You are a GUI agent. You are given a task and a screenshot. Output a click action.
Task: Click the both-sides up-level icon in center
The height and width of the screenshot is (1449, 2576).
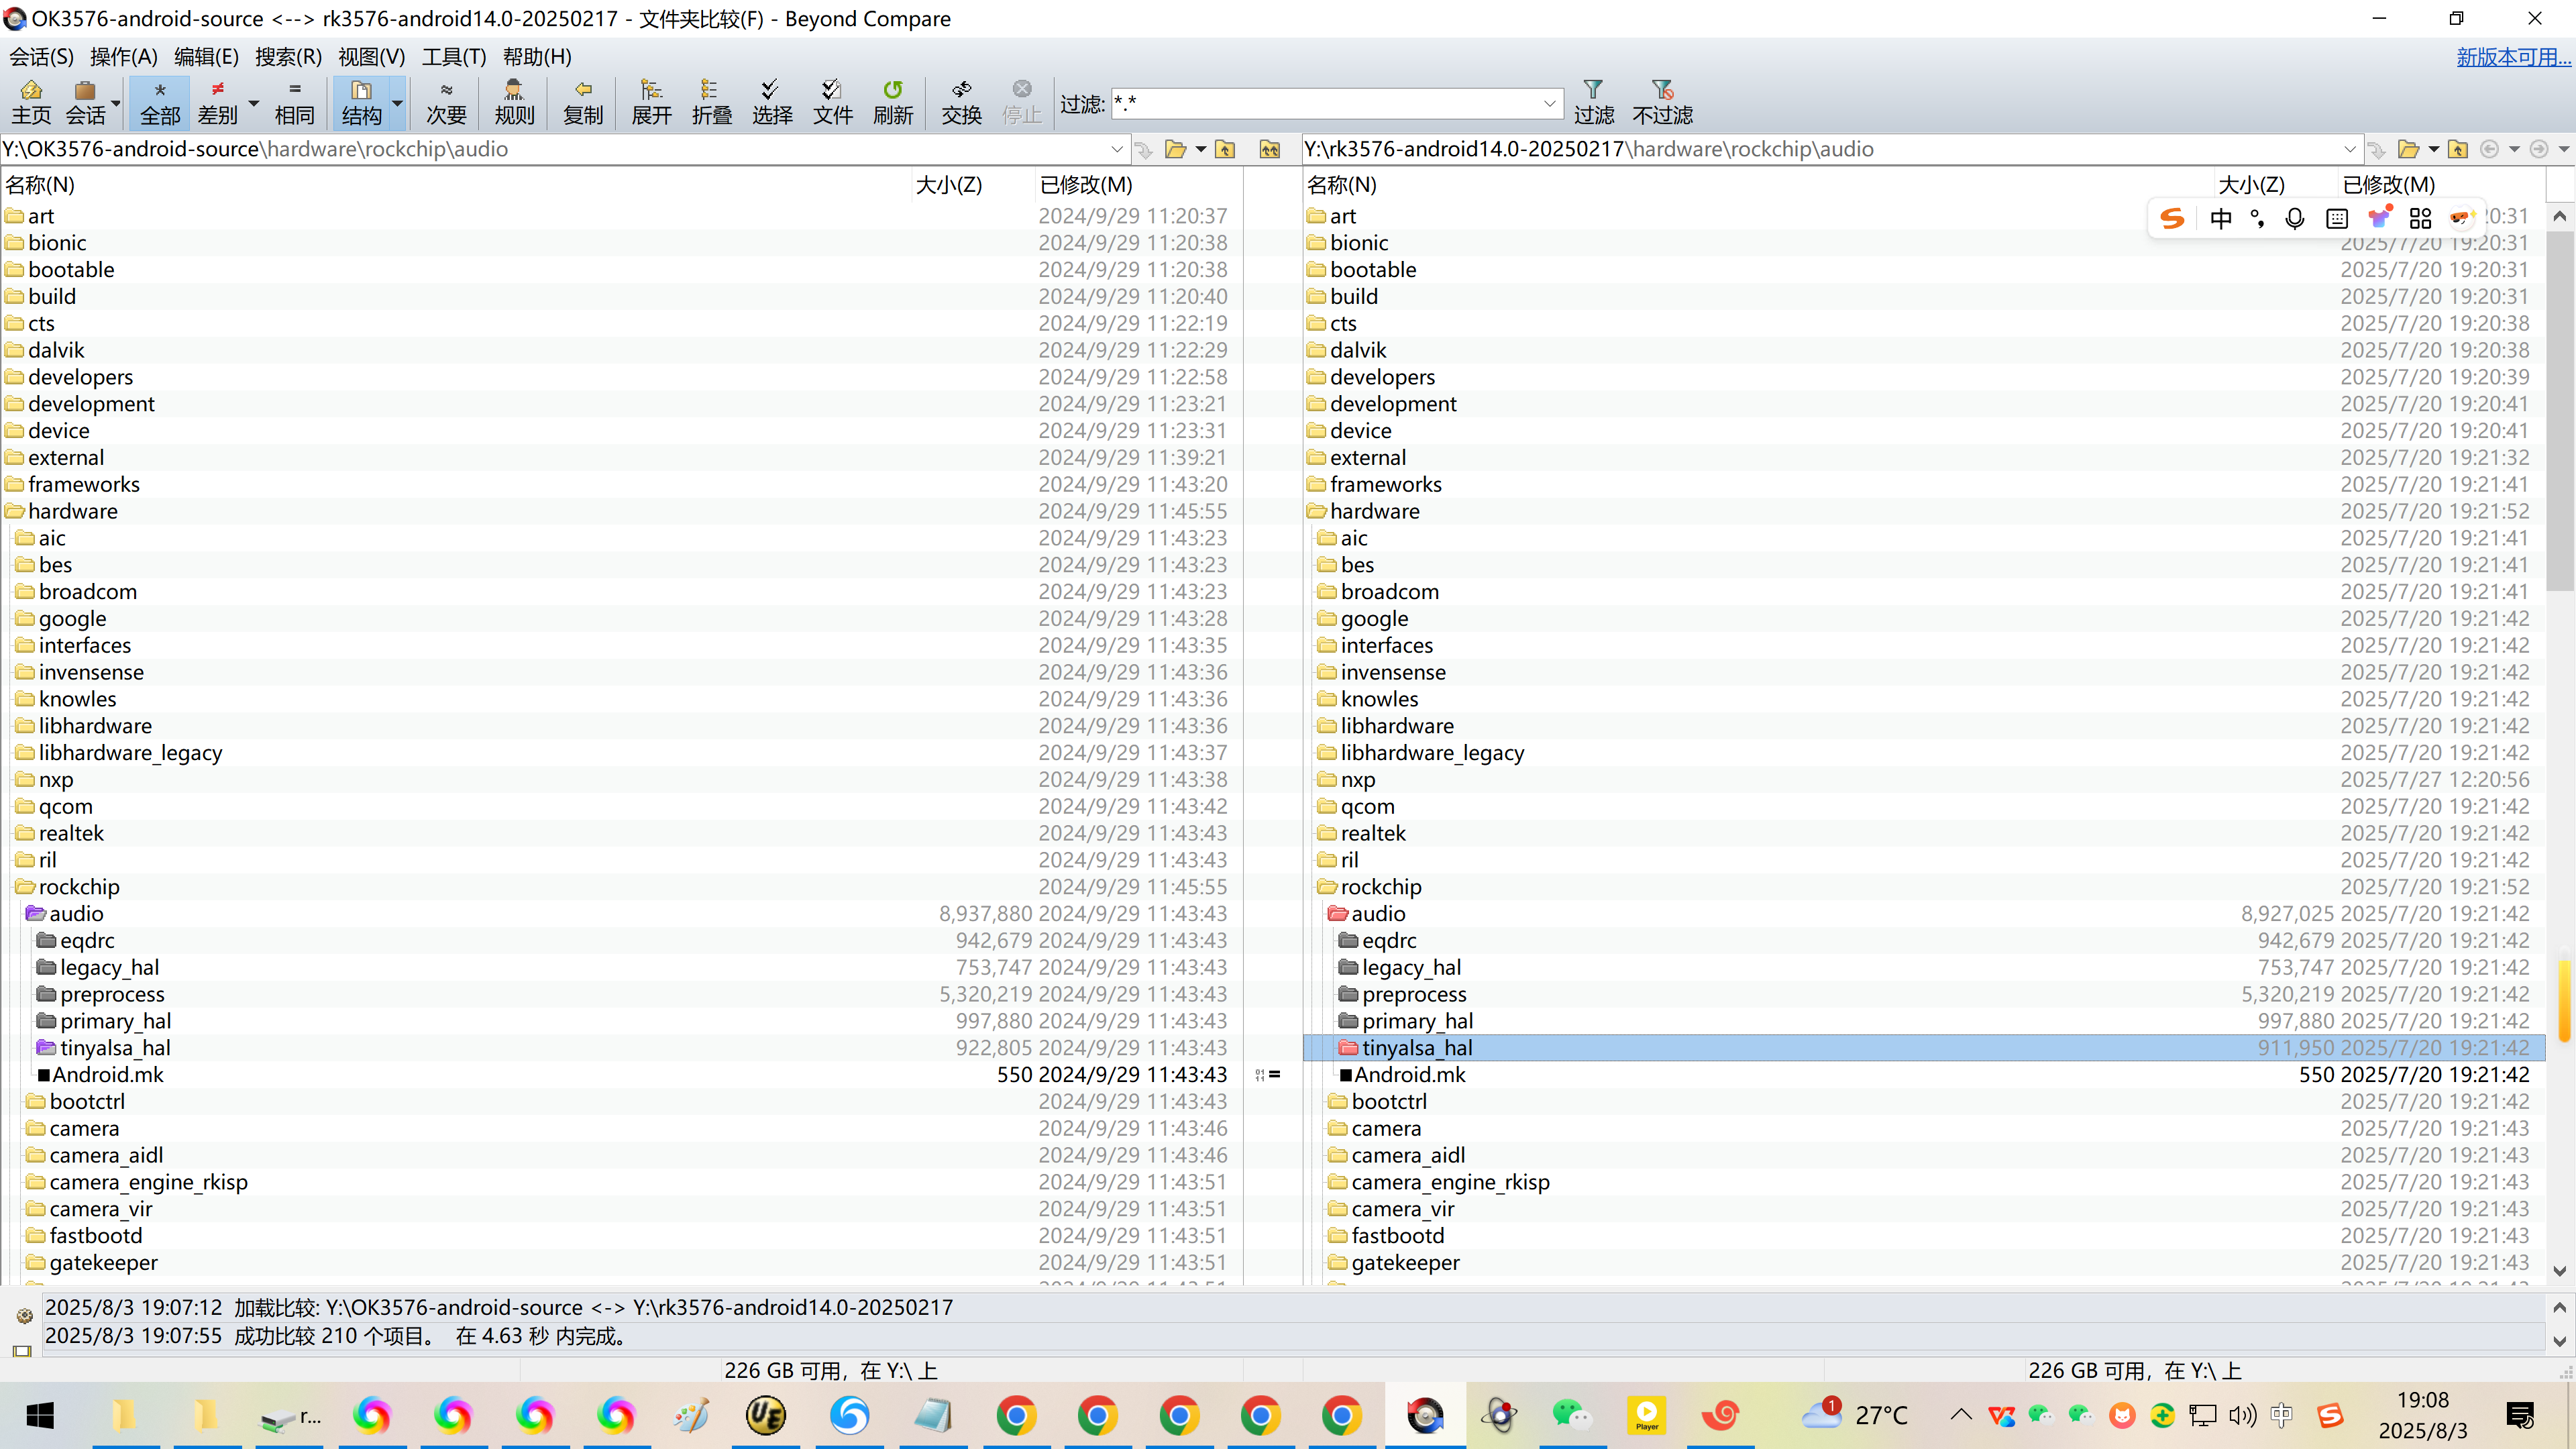[x=1270, y=150]
